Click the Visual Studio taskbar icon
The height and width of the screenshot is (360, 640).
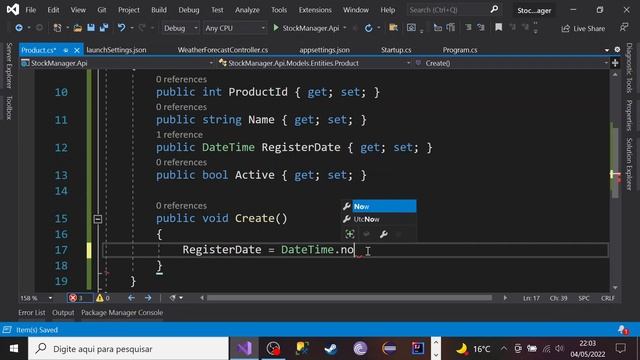coord(244,349)
